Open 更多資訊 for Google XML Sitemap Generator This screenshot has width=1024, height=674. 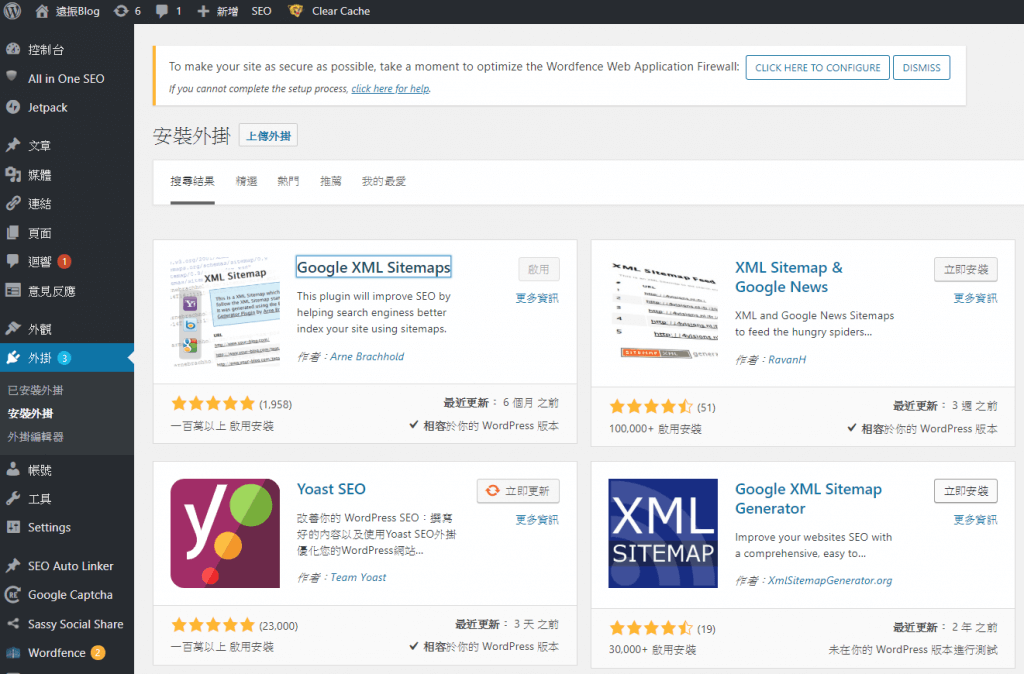pyautogui.click(x=975, y=519)
